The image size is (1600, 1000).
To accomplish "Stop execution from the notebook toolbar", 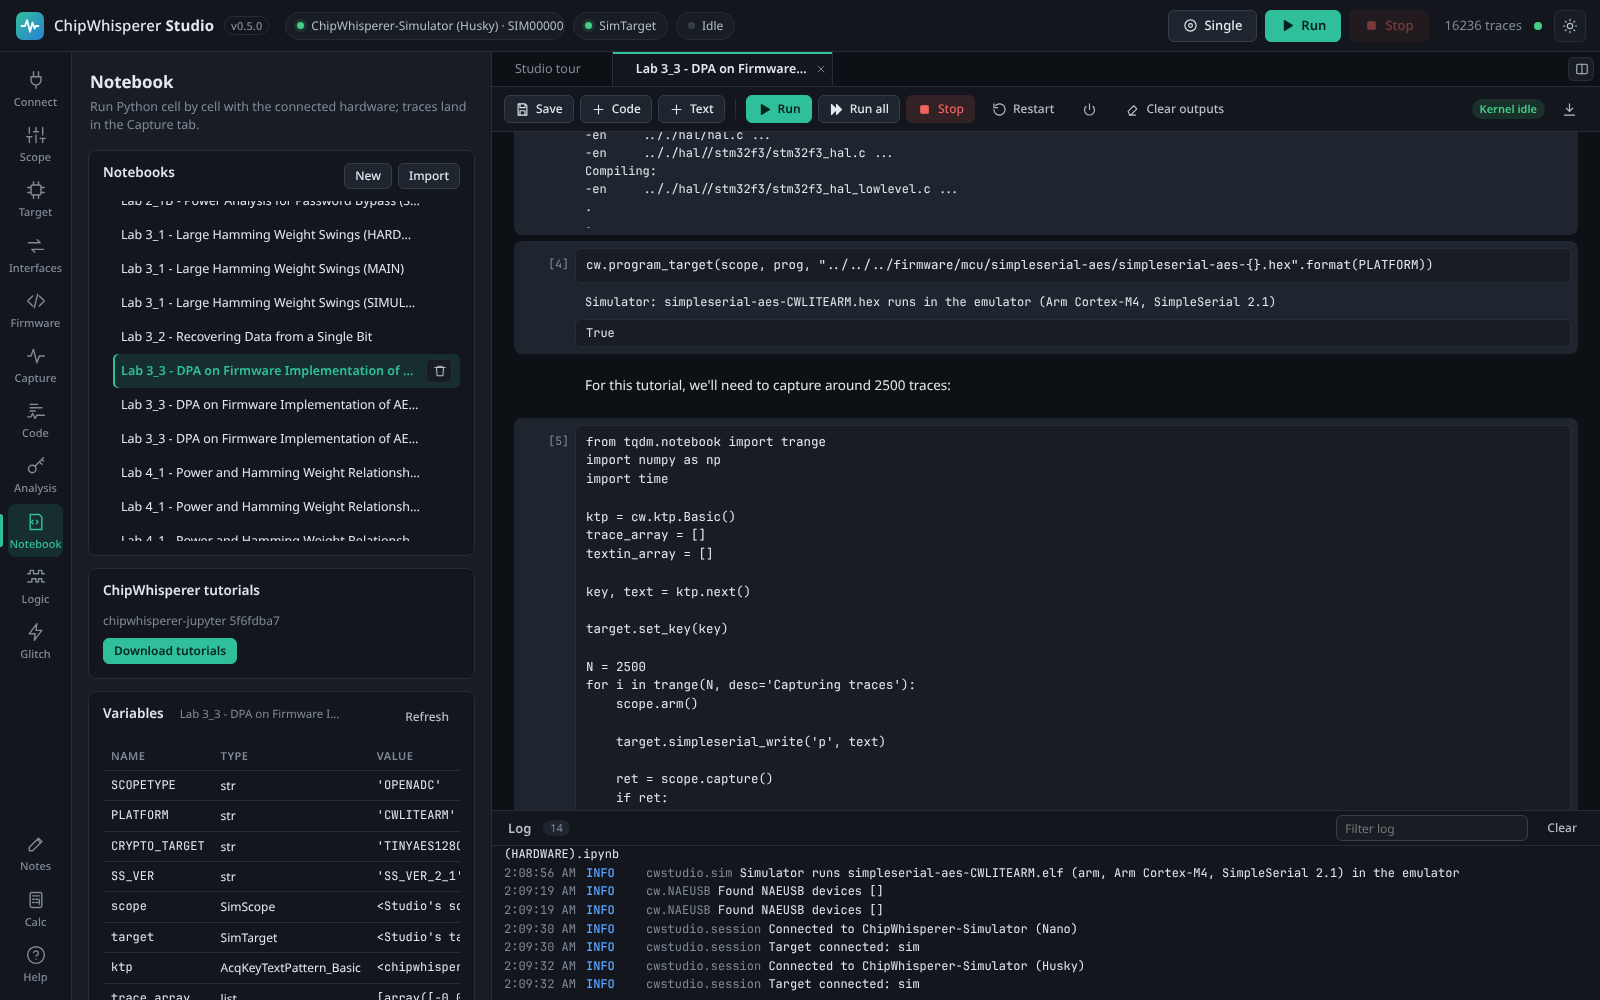I will click(x=941, y=109).
